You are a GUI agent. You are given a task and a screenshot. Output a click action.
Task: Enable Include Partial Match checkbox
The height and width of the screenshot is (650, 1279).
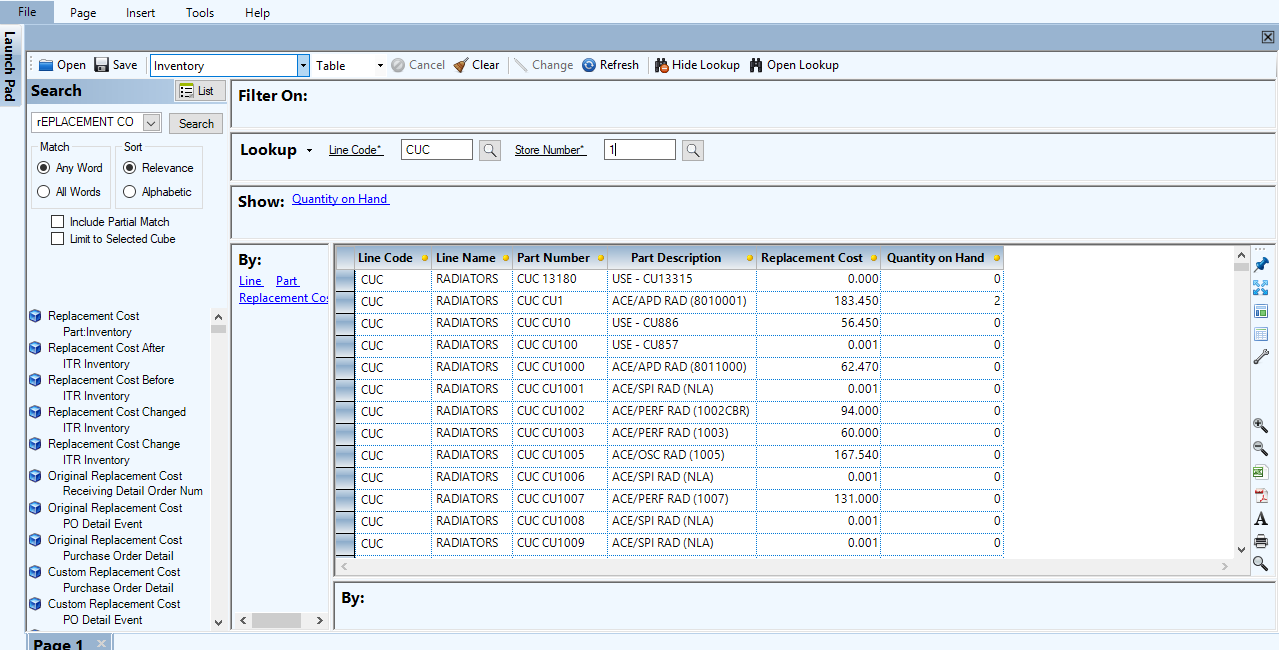pyautogui.click(x=58, y=222)
